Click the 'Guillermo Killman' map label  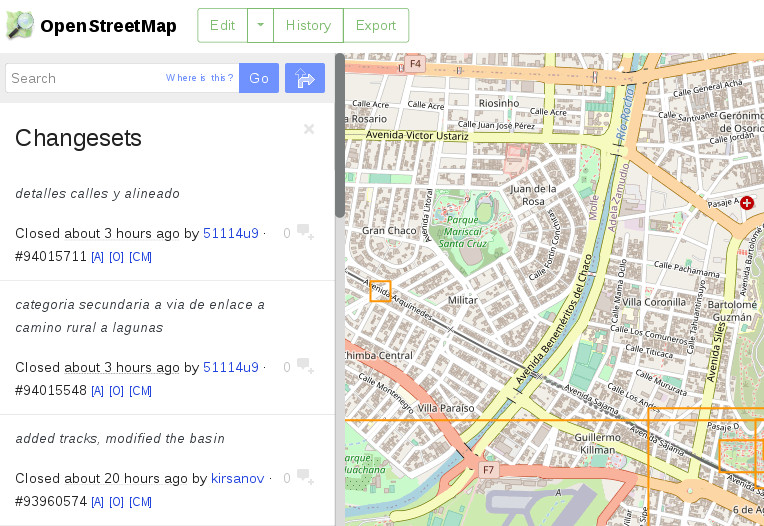click(x=597, y=444)
